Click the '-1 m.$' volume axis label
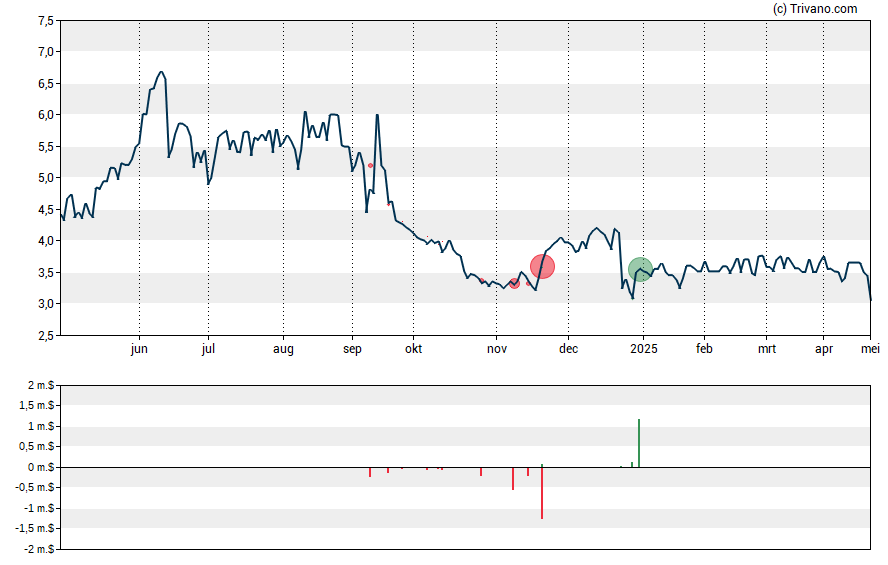Screen dimensions: 888x565 click(40, 508)
